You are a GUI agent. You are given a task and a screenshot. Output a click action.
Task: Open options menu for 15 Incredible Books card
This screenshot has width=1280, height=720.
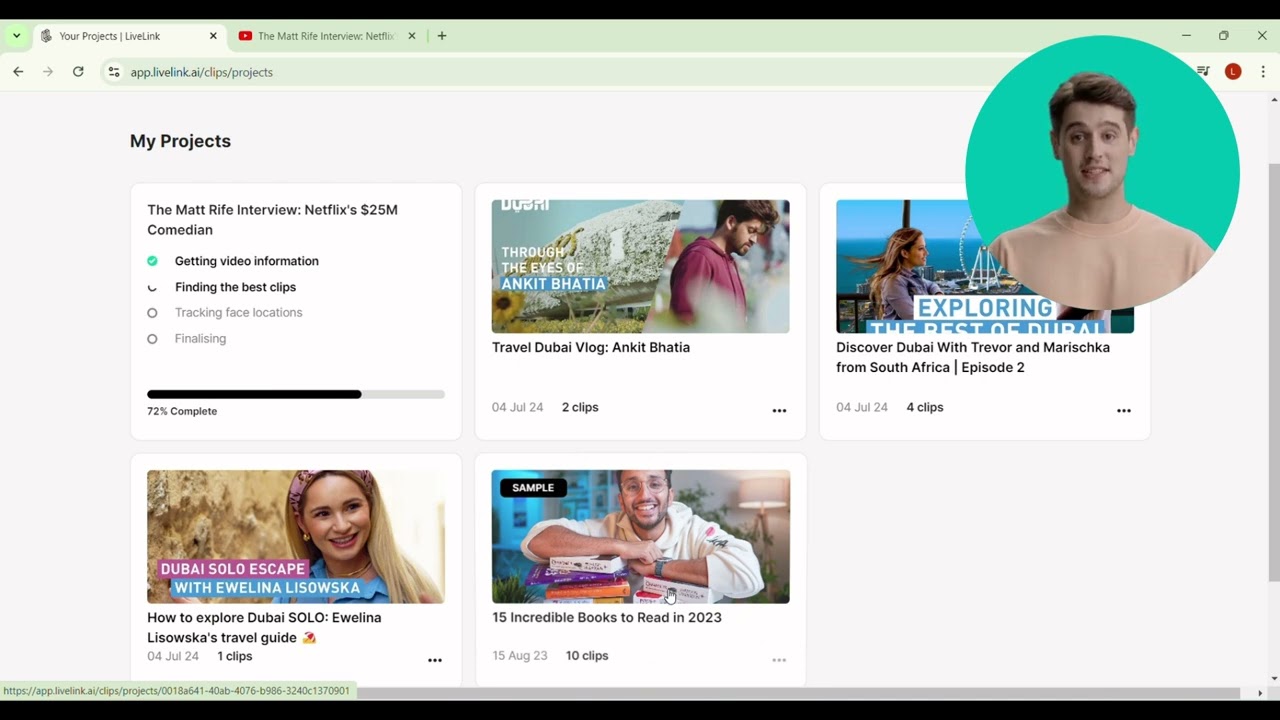click(779, 660)
